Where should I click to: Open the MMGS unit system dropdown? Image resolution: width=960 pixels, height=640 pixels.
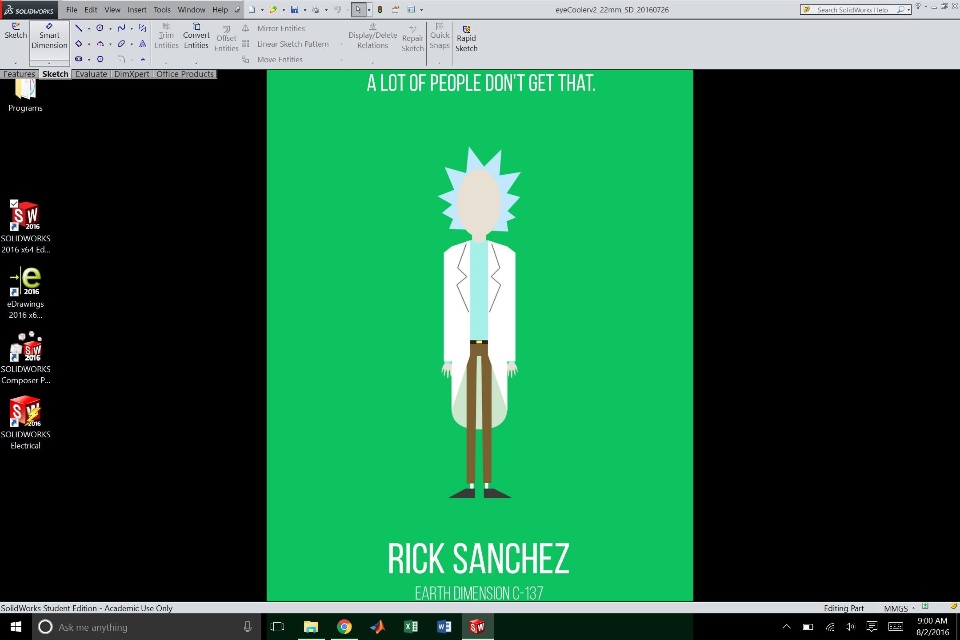click(x=899, y=608)
